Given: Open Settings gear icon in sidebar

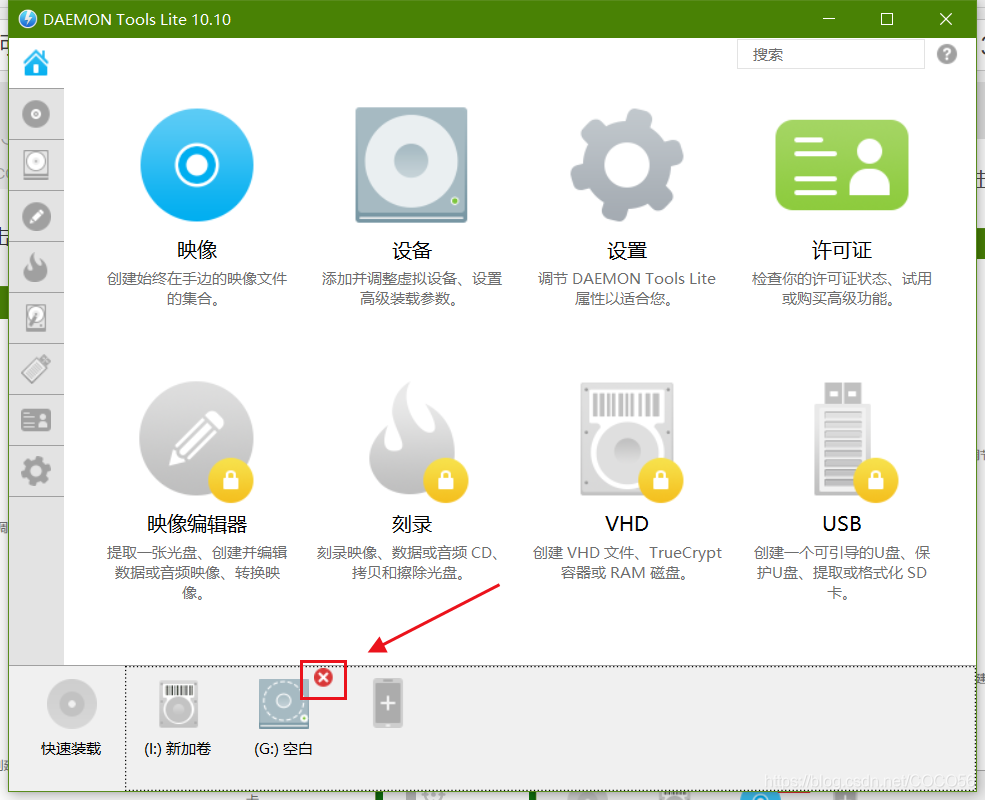Looking at the screenshot, I should [x=36, y=471].
